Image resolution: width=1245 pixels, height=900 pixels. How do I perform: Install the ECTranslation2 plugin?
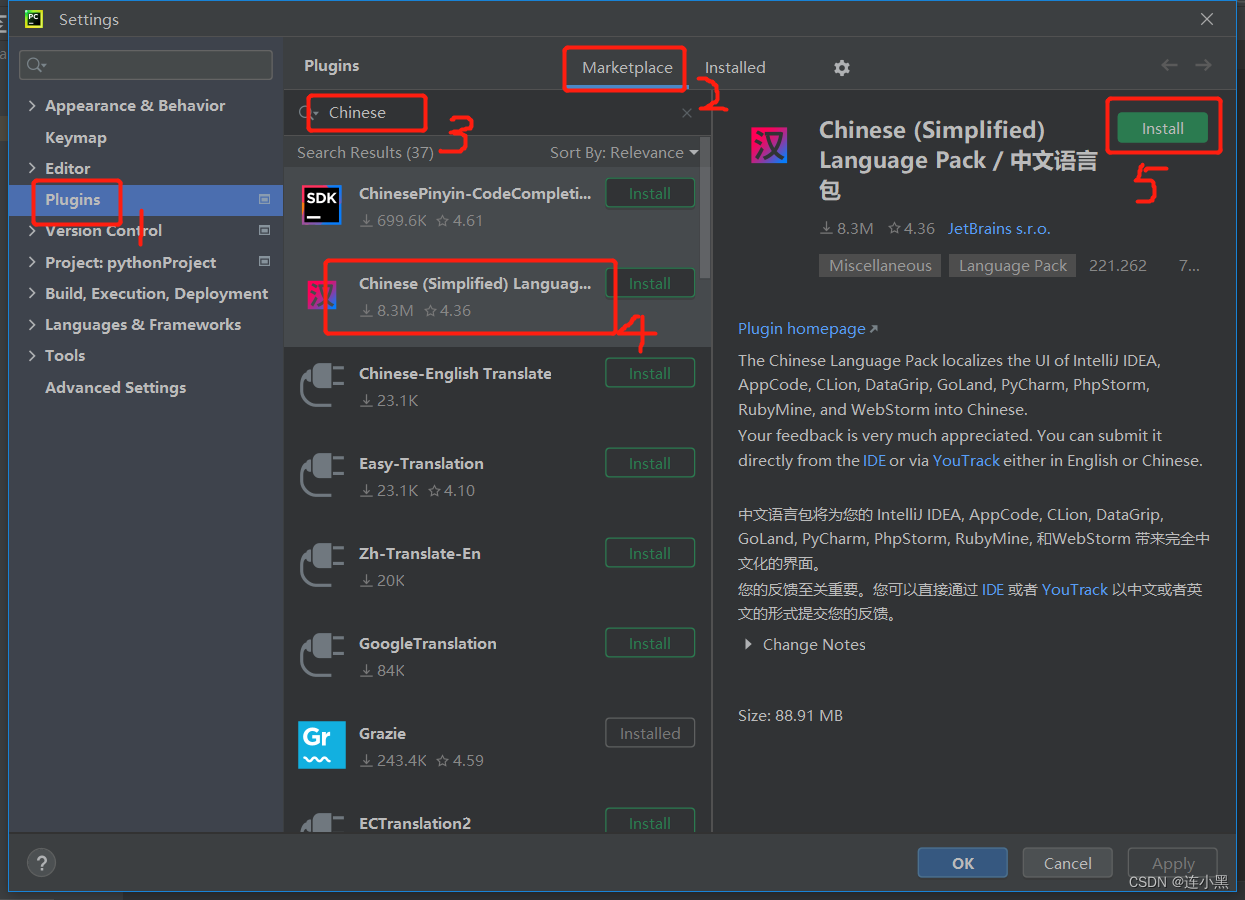click(x=650, y=822)
